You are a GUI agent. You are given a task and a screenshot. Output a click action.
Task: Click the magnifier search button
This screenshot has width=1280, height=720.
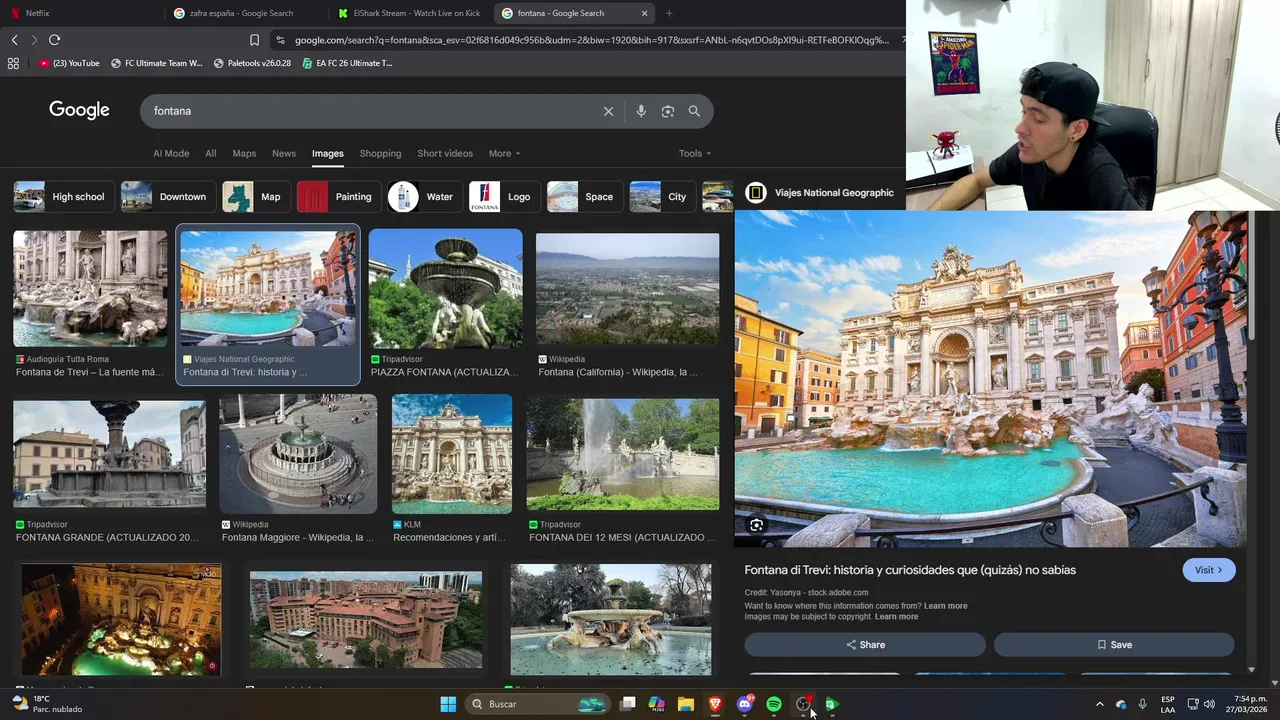pos(694,111)
